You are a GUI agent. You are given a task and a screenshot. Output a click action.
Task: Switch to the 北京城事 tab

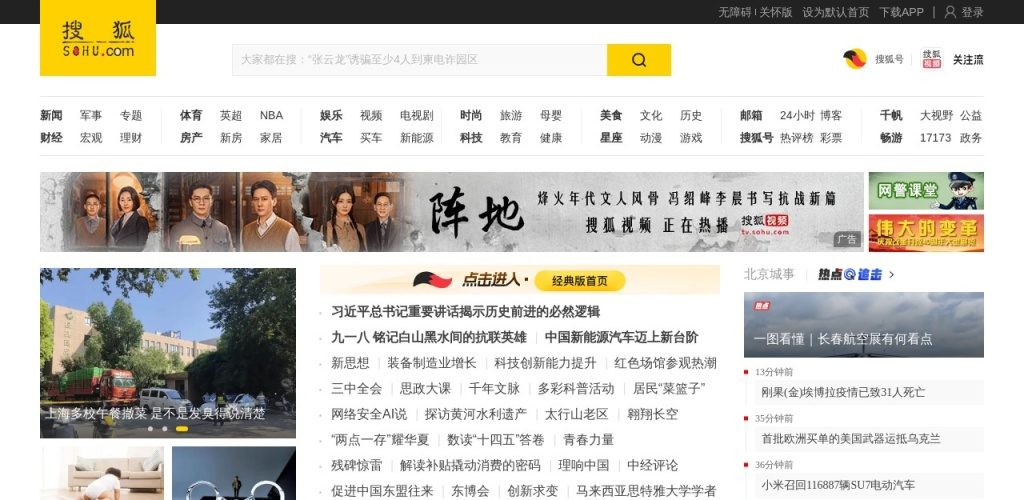(769, 274)
